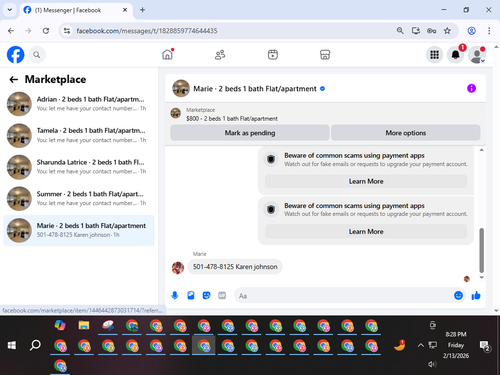Show hidden system tray icons
Image resolution: width=500 pixels, height=375 pixels.
(x=421, y=345)
